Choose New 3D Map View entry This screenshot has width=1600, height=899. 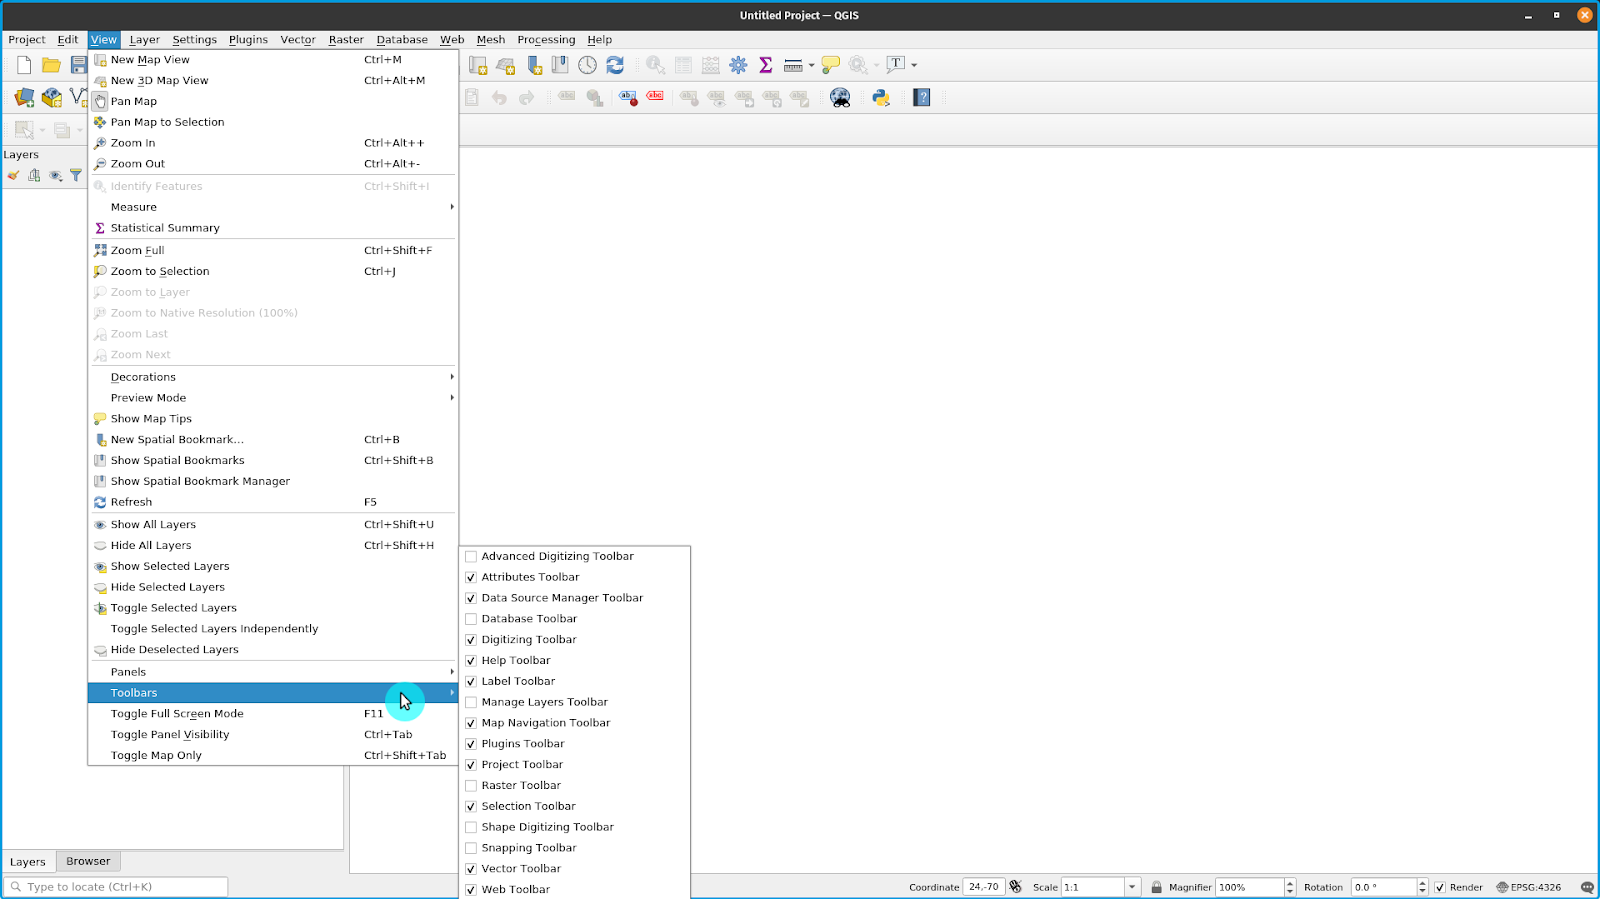pyautogui.click(x=273, y=81)
